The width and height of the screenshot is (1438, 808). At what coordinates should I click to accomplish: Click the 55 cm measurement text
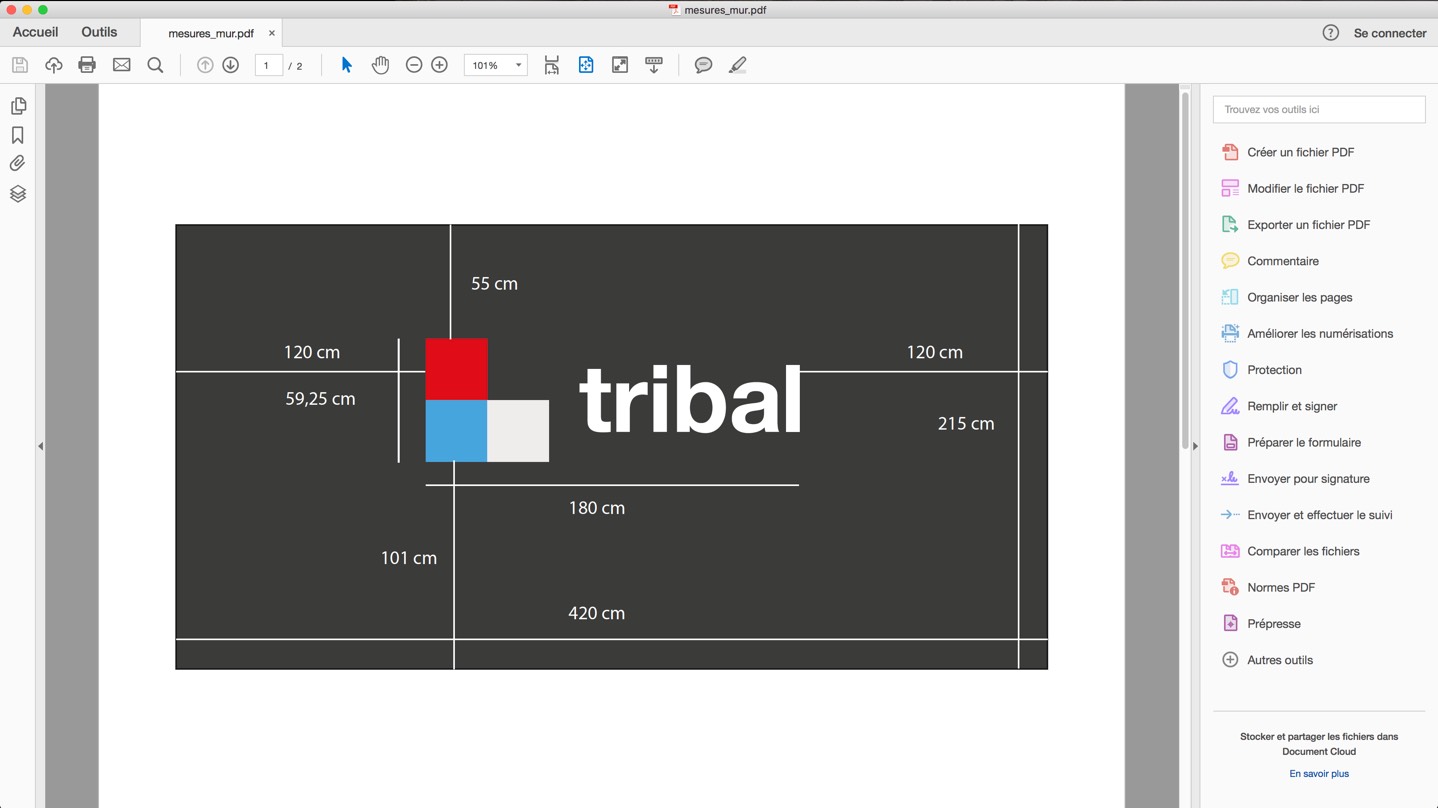[x=494, y=284]
